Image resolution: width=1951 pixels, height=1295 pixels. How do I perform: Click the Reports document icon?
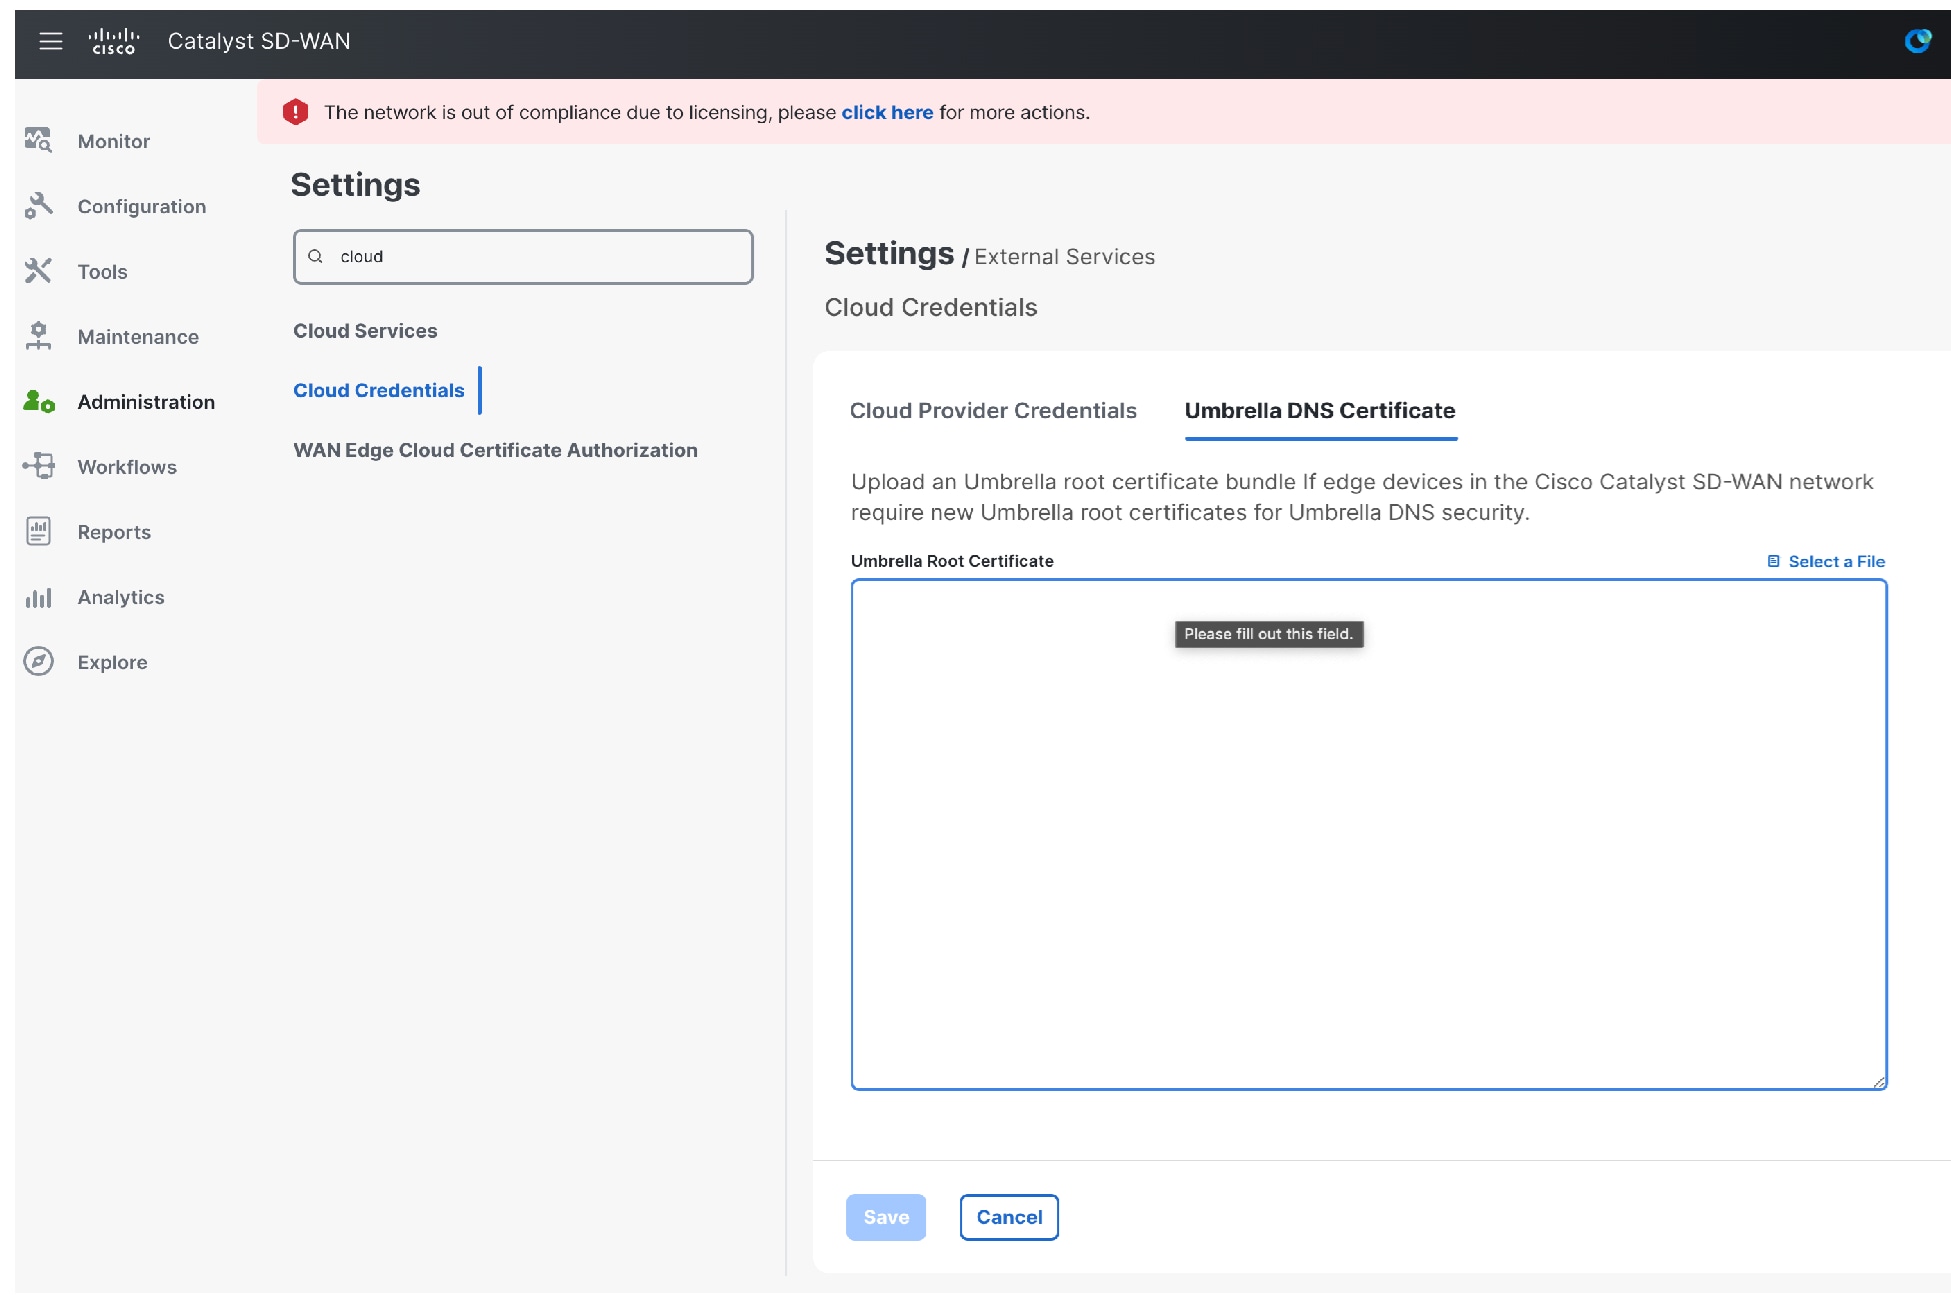(x=38, y=531)
